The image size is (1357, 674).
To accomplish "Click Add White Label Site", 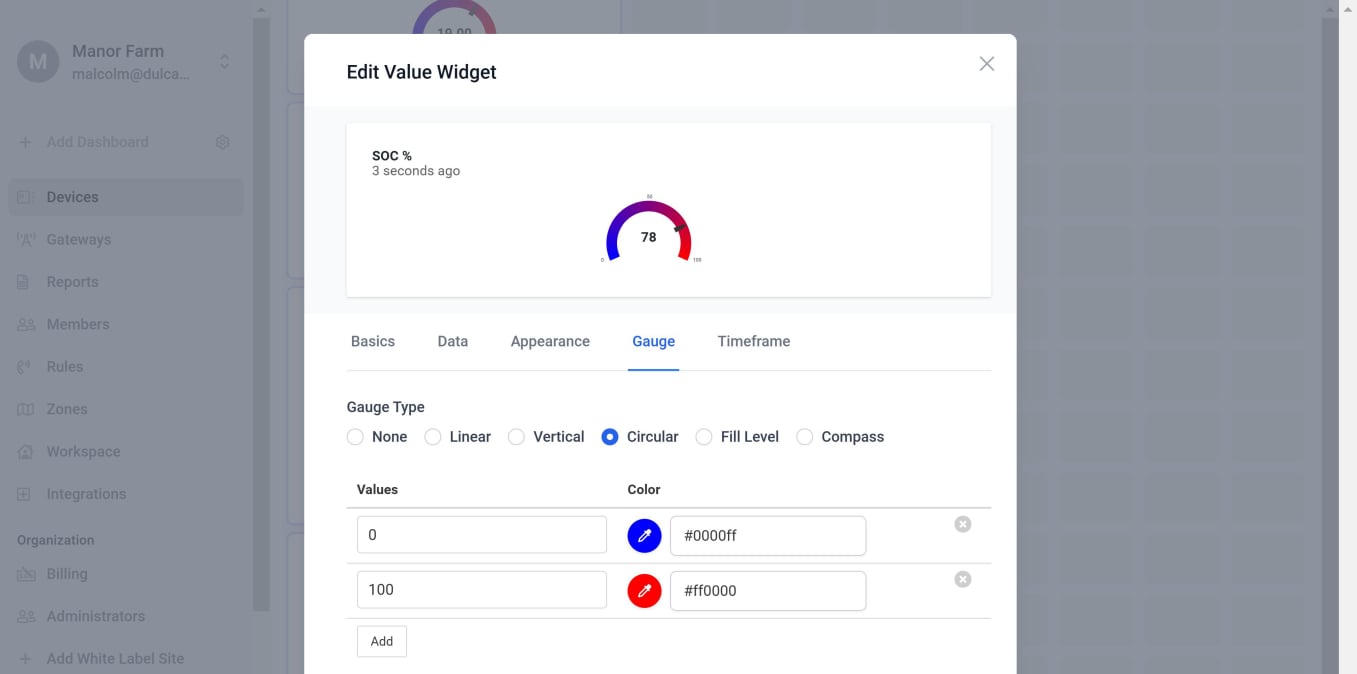I will point(115,658).
